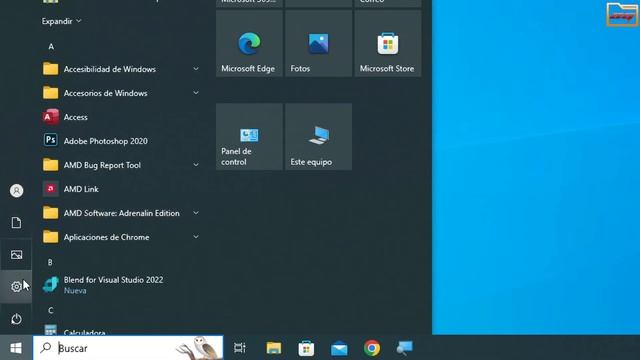The width and height of the screenshot is (640, 360).
Task: Expand Accesorios de Windows folder
Action: click(121, 93)
